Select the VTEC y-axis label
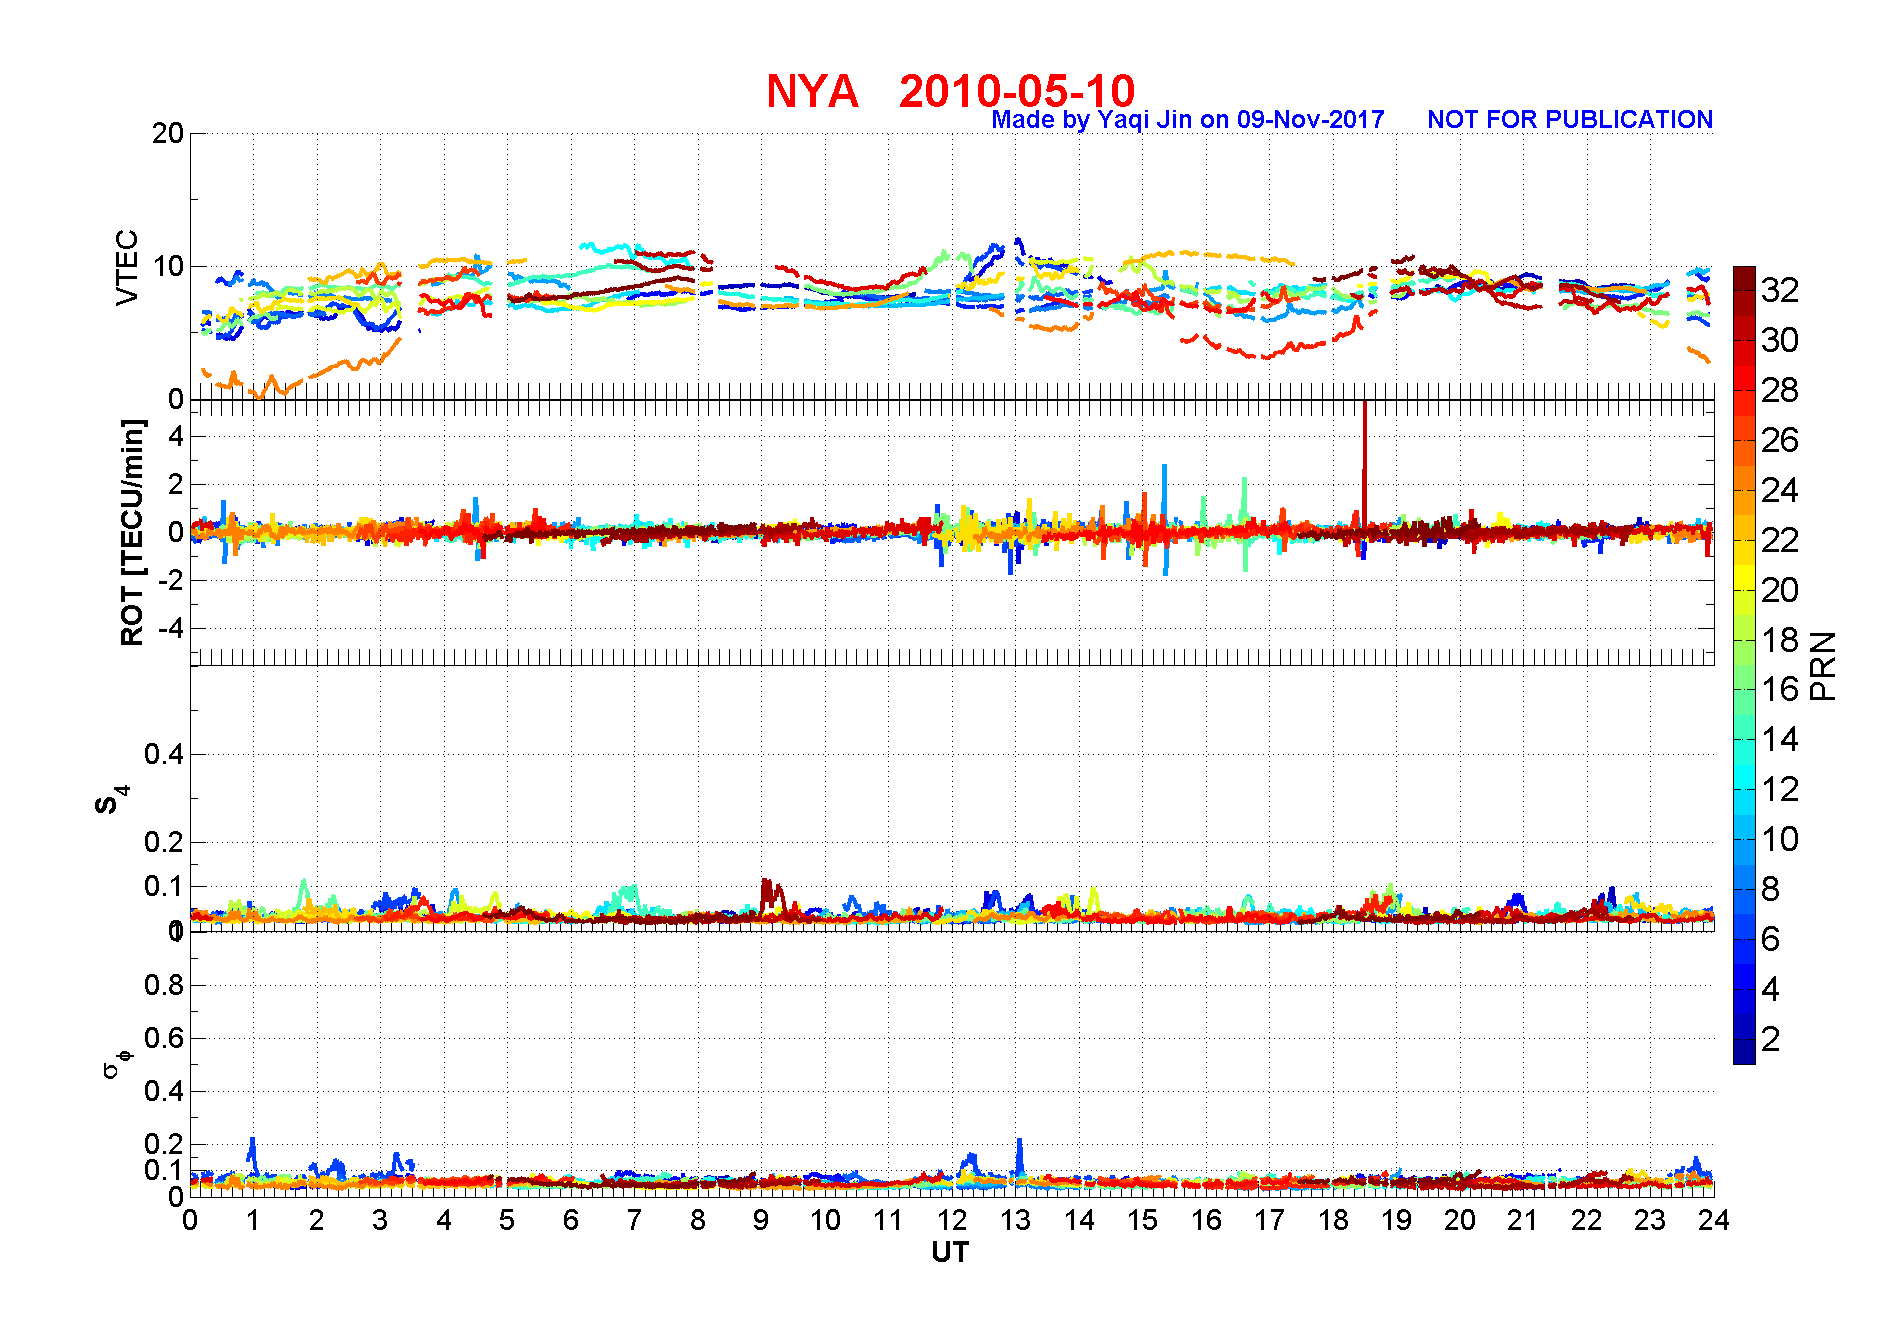The image size is (1904, 1330). point(127,267)
